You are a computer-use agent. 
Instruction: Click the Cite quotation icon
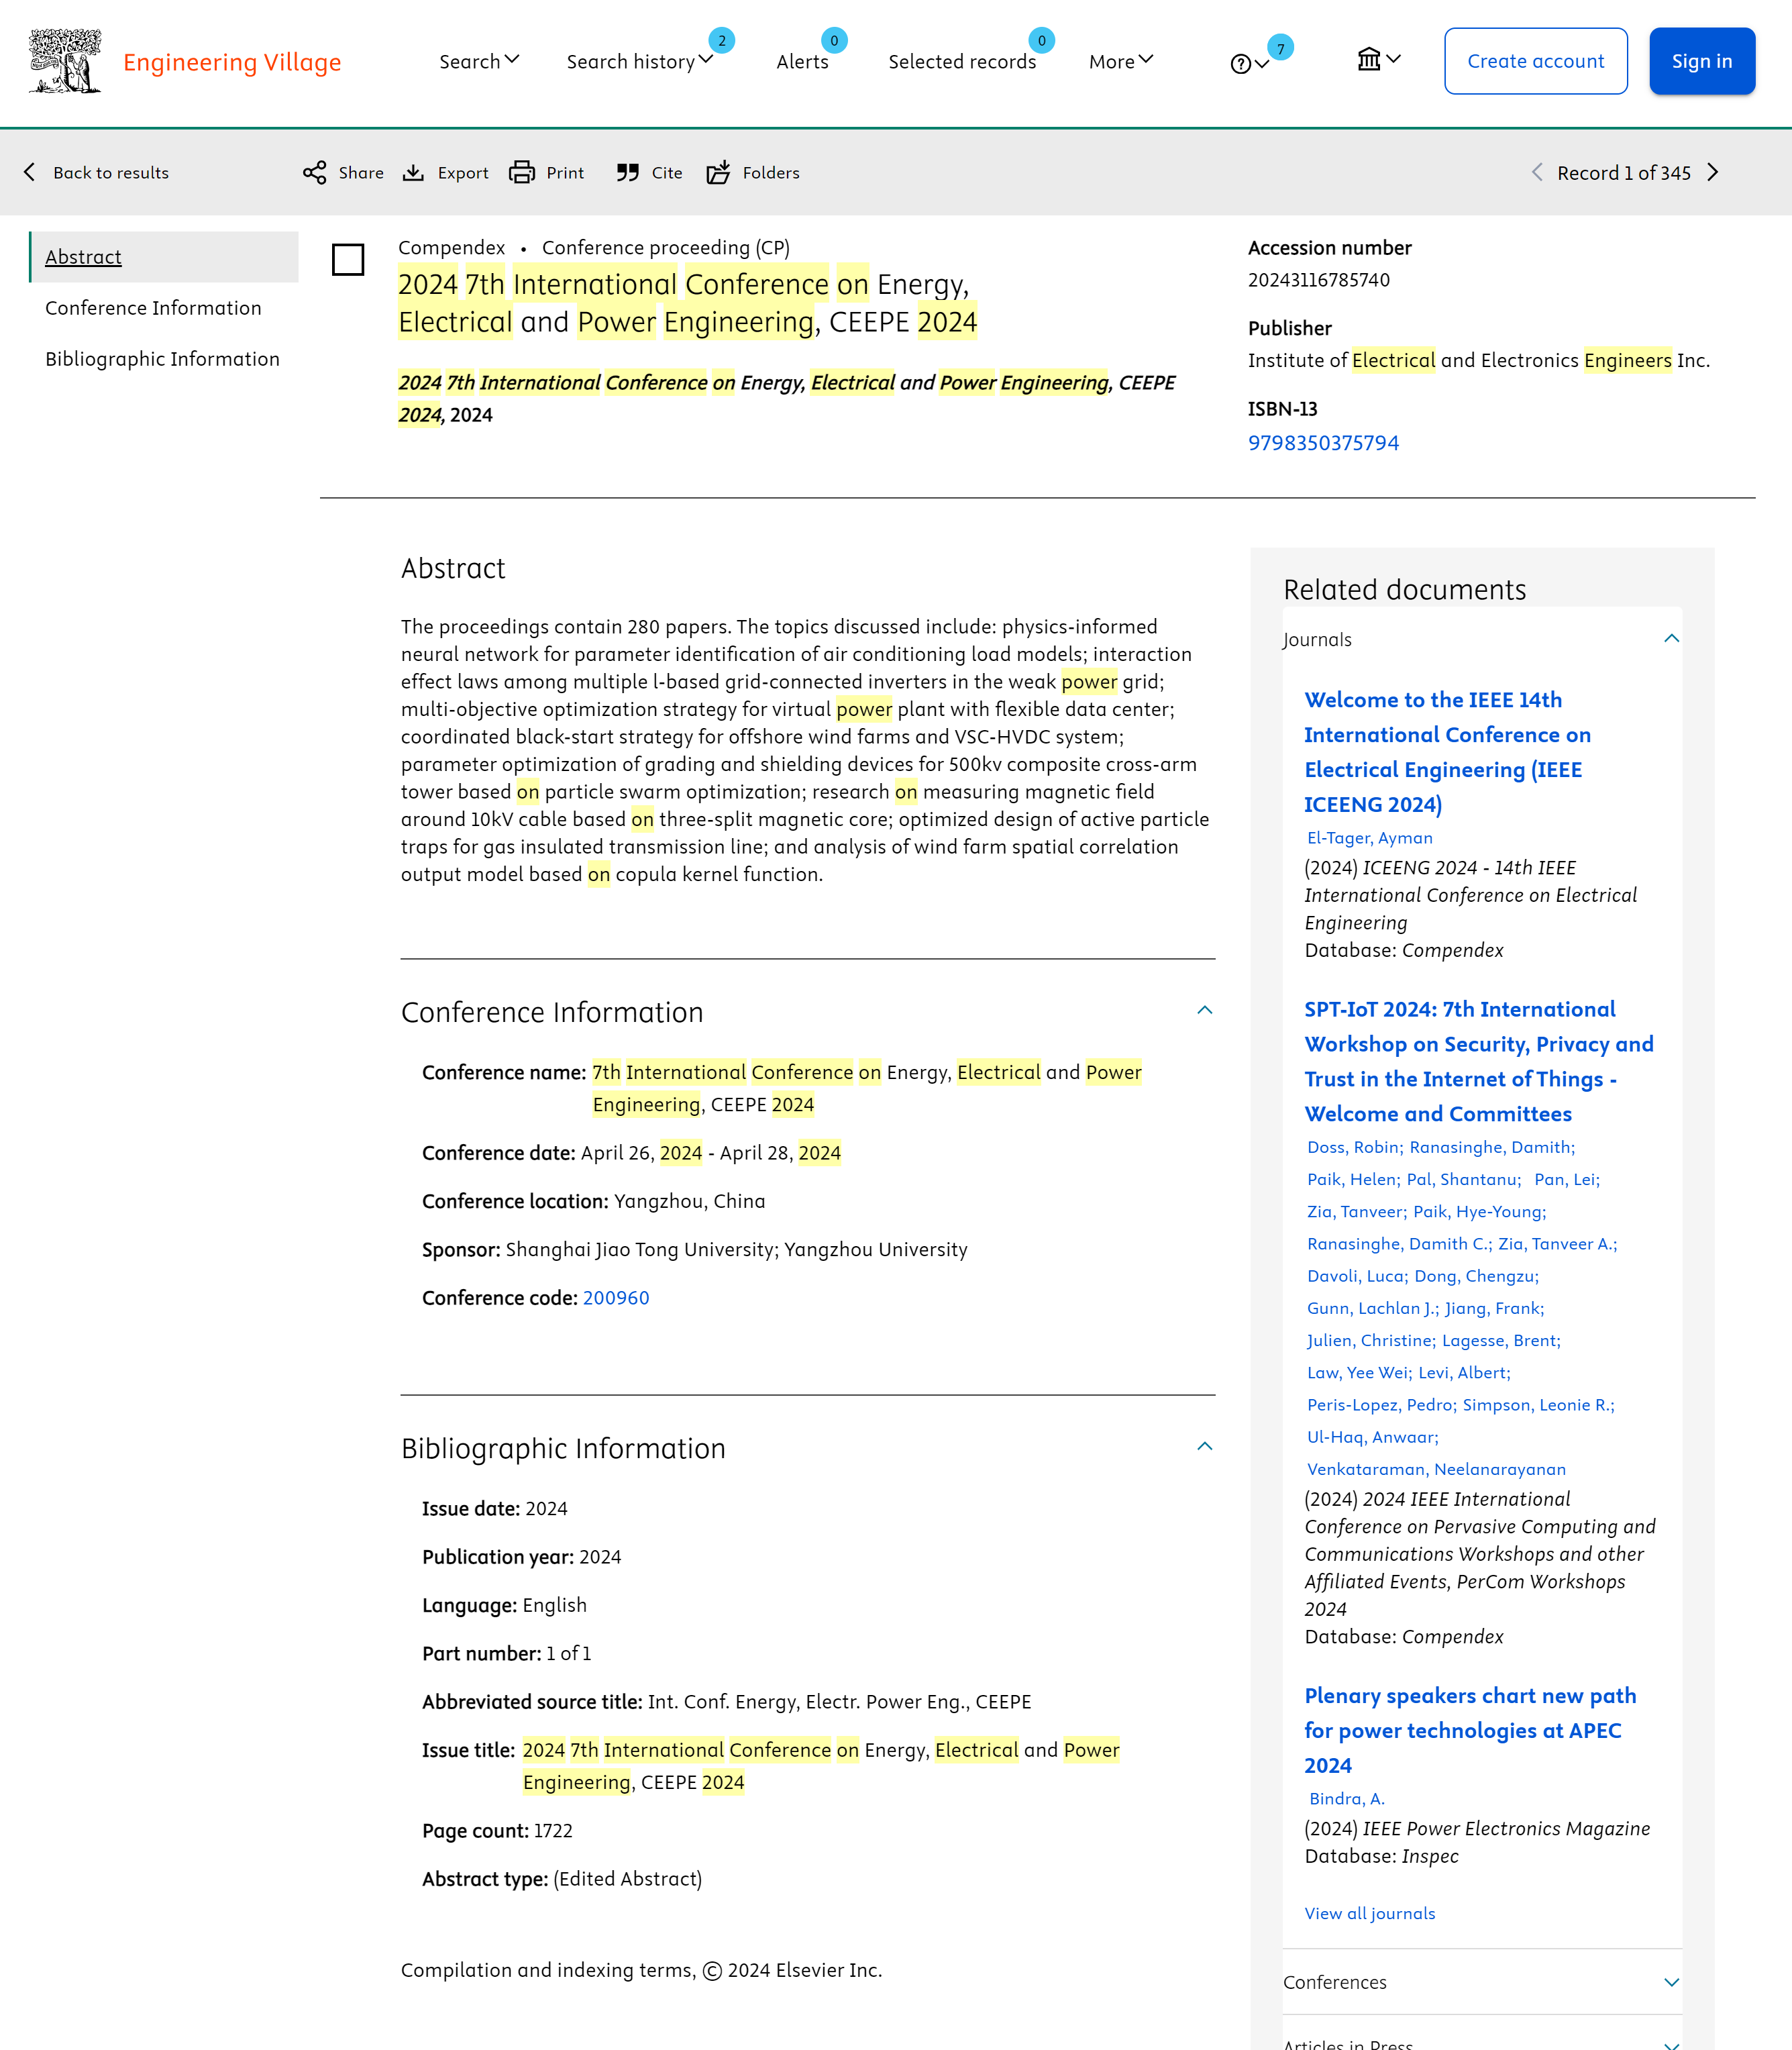click(x=627, y=172)
